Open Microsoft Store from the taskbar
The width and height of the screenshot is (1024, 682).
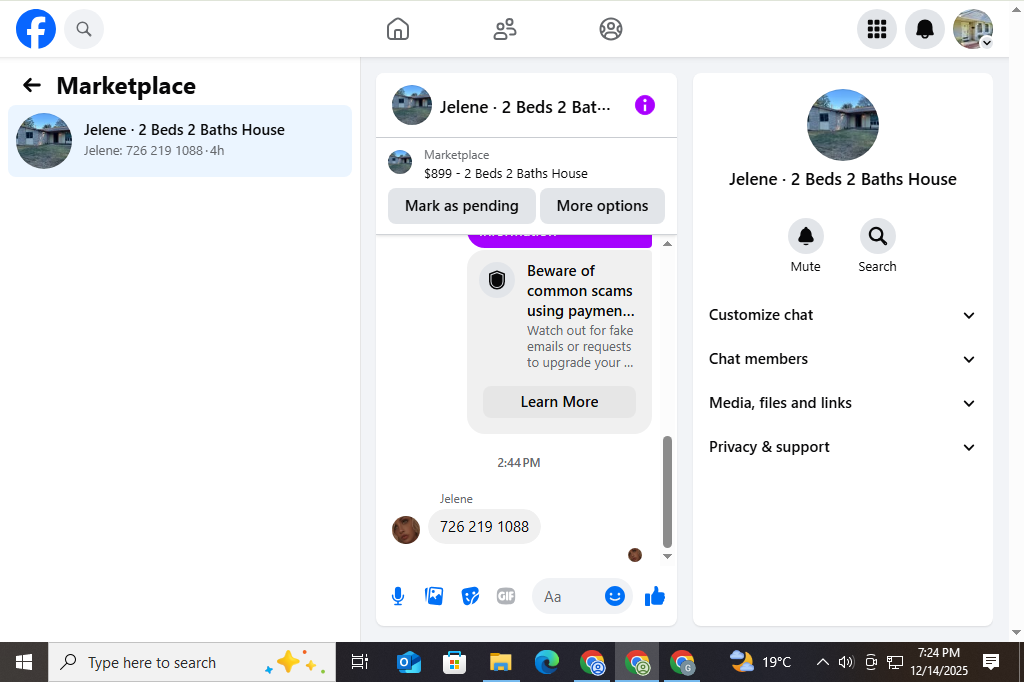tap(455, 662)
